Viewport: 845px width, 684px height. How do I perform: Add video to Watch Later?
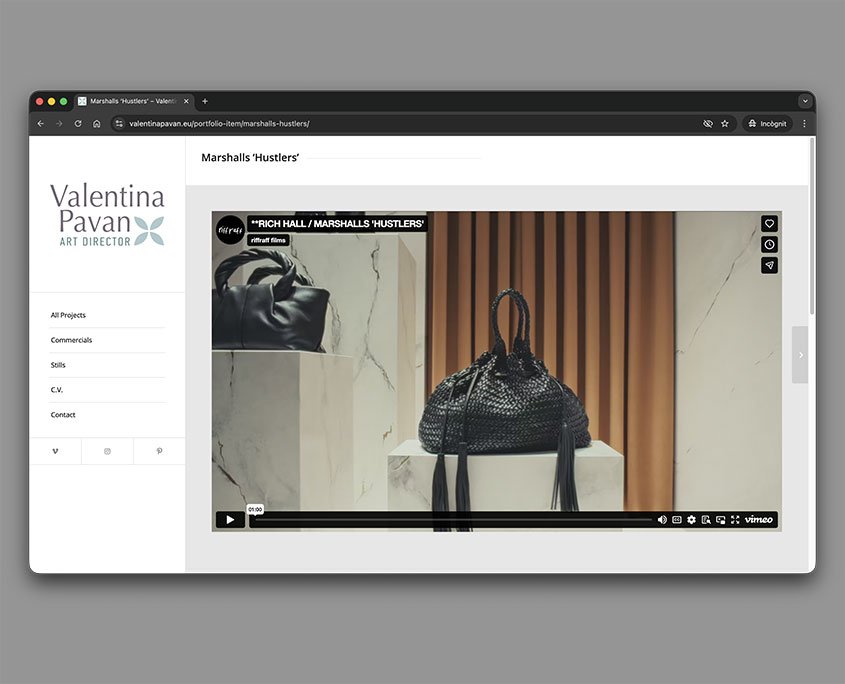[x=769, y=245]
